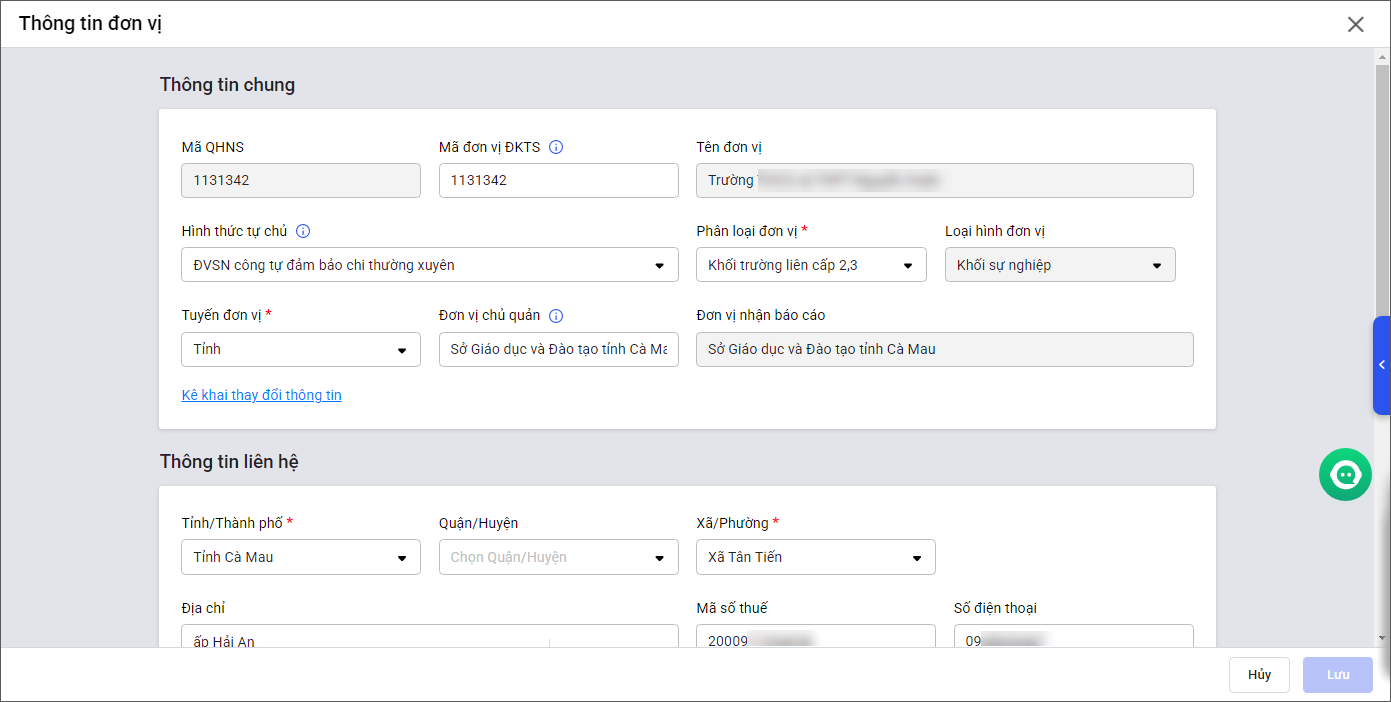Open the Loại hình đơn vị dropdown
Image resolution: width=1391 pixels, height=702 pixels.
click(x=1059, y=265)
